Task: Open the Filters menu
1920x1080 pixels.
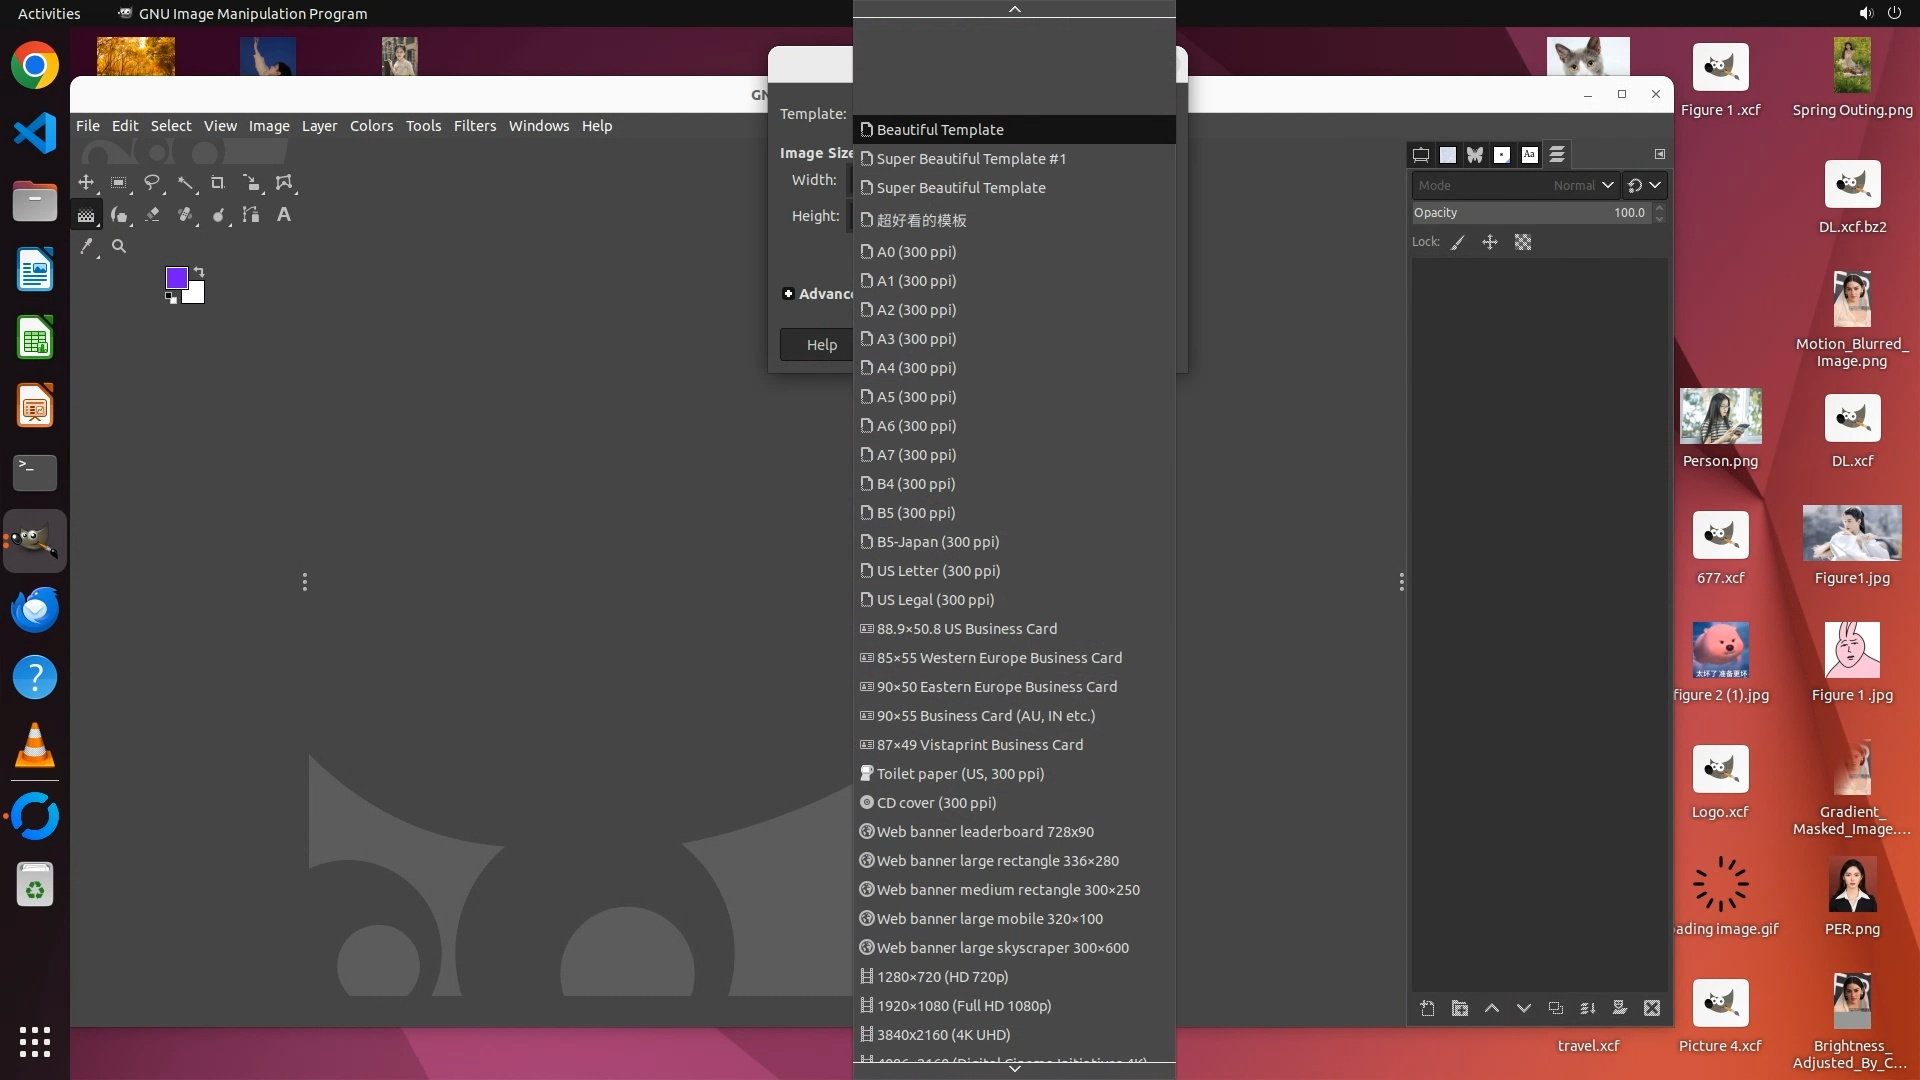Action: point(474,126)
